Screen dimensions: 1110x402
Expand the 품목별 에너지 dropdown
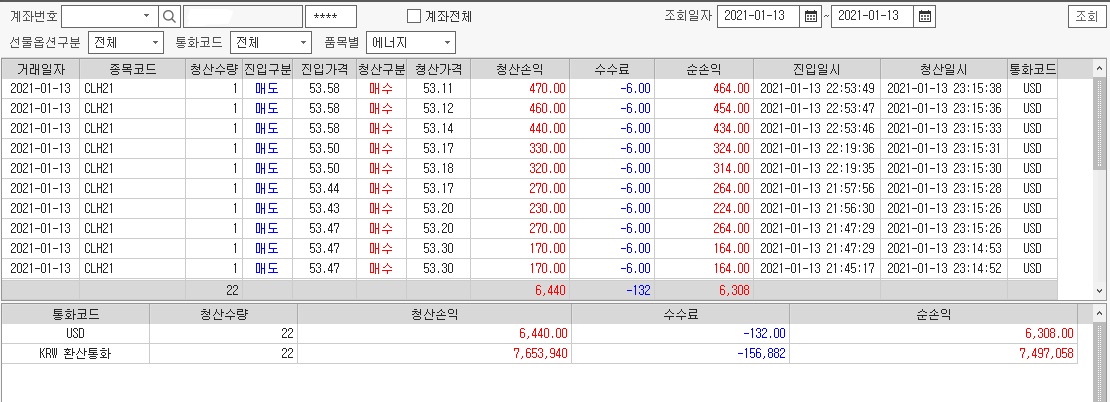(411, 42)
